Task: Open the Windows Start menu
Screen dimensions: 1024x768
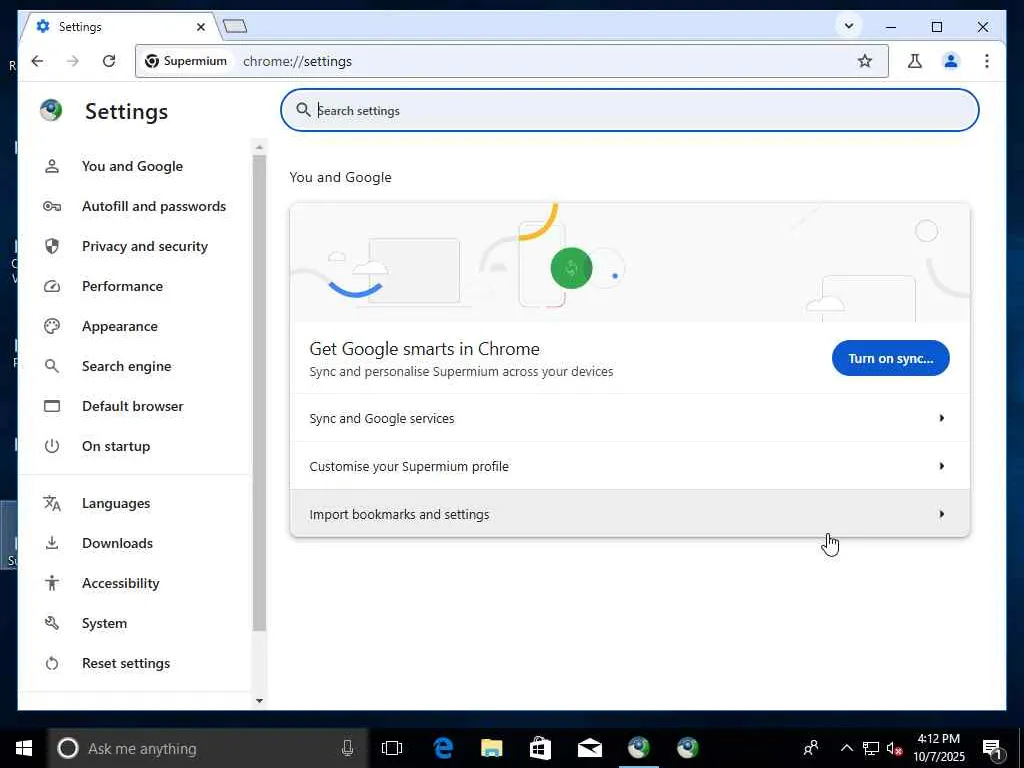Action: pyautogui.click(x=24, y=748)
